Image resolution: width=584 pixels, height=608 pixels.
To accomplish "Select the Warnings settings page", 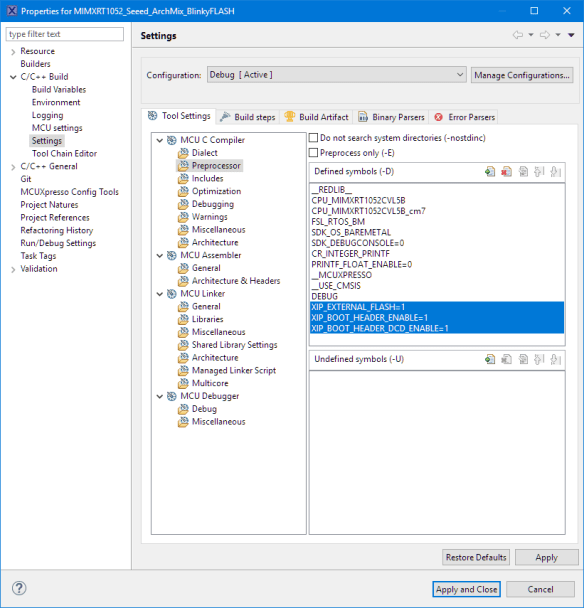I will point(209,217).
